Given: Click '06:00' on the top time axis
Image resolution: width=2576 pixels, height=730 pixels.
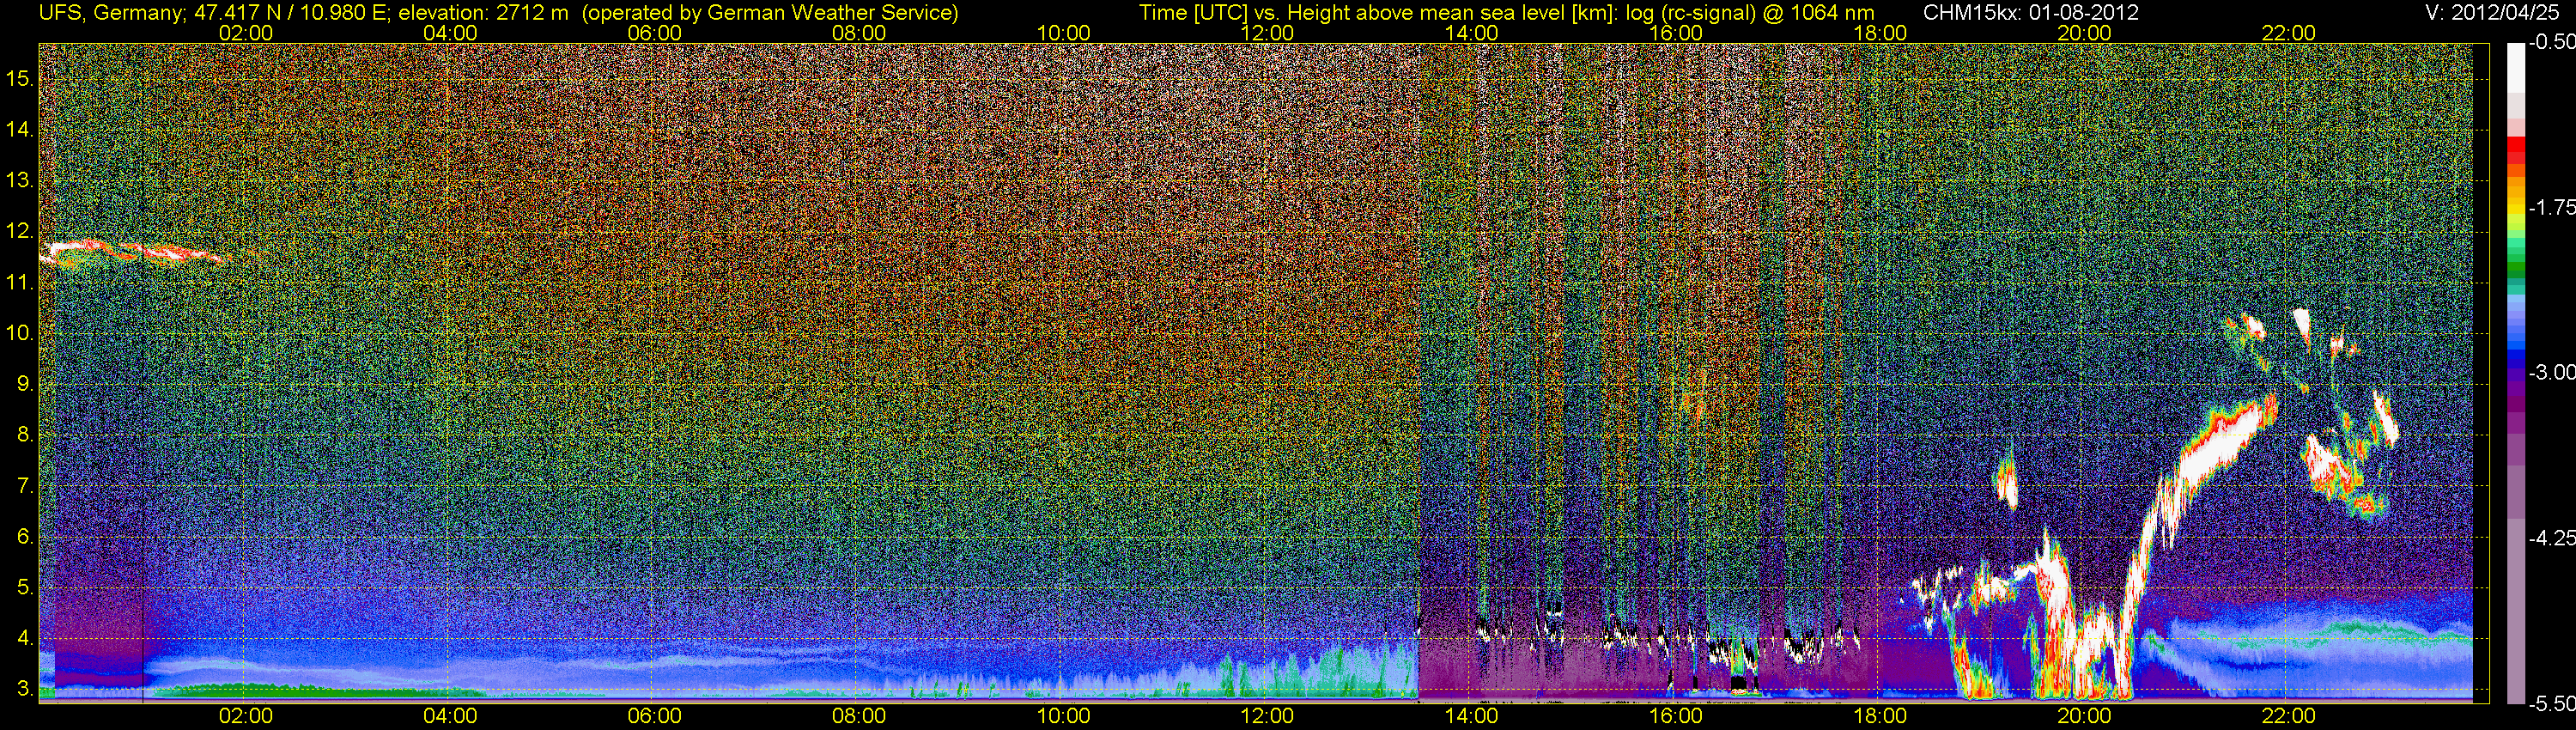Looking at the screenshot, I should tap(654, 33).
